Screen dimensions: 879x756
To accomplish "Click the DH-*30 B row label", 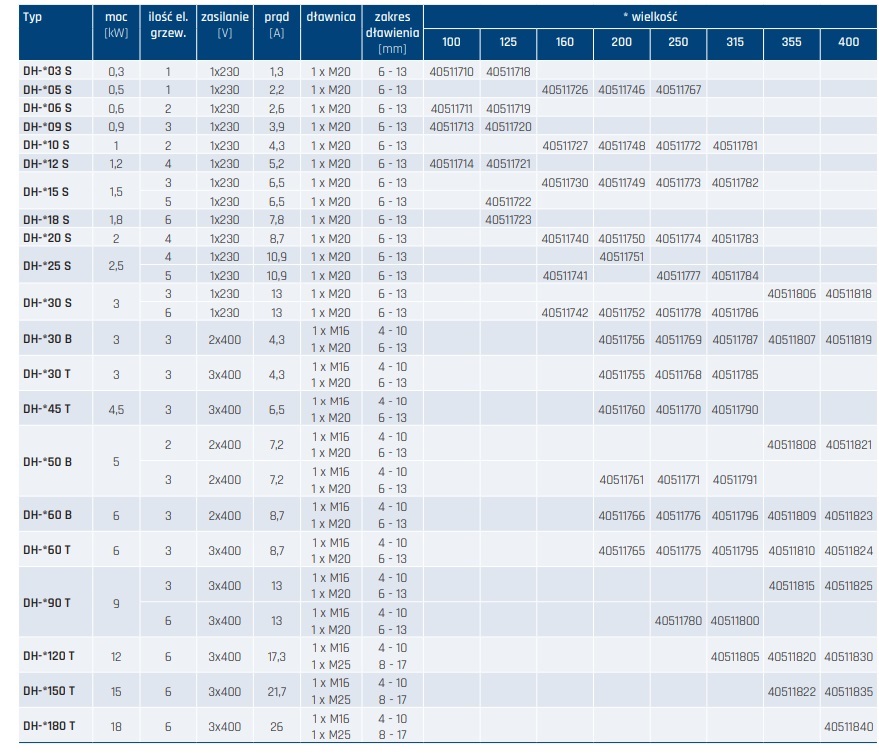I will pyautogui.click(x=47, y=340).
